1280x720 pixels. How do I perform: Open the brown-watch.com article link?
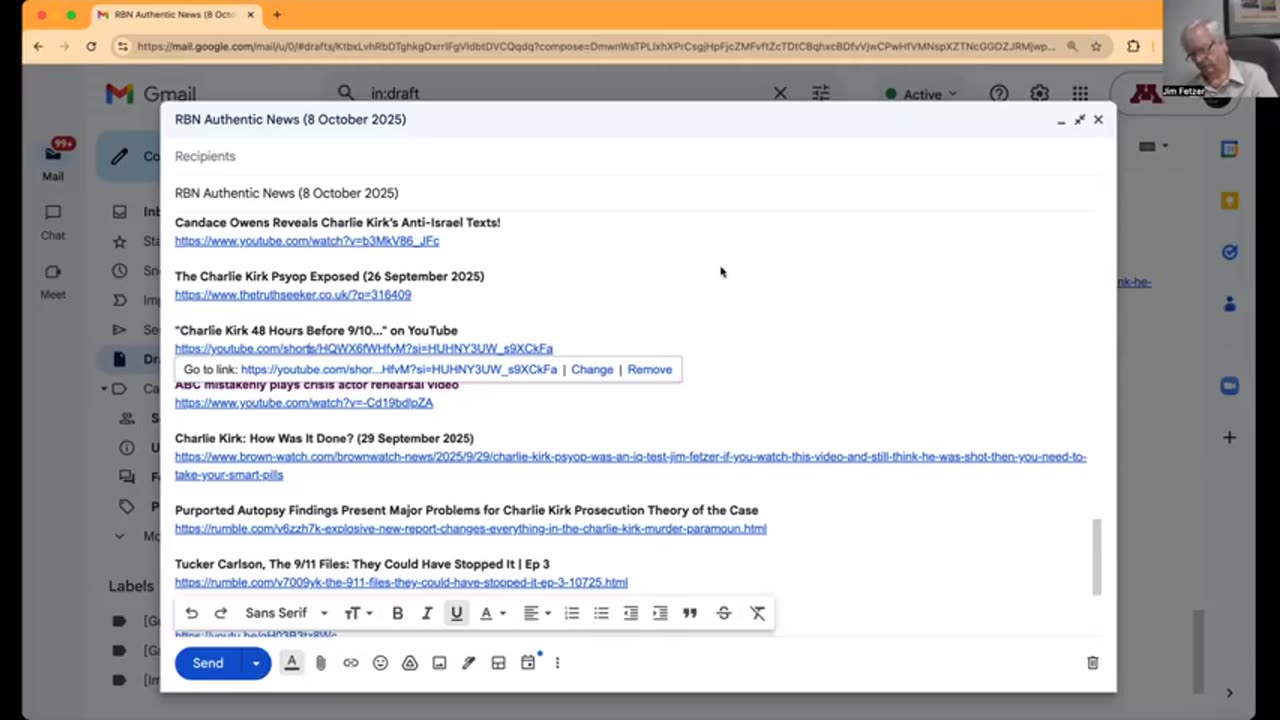630,466
